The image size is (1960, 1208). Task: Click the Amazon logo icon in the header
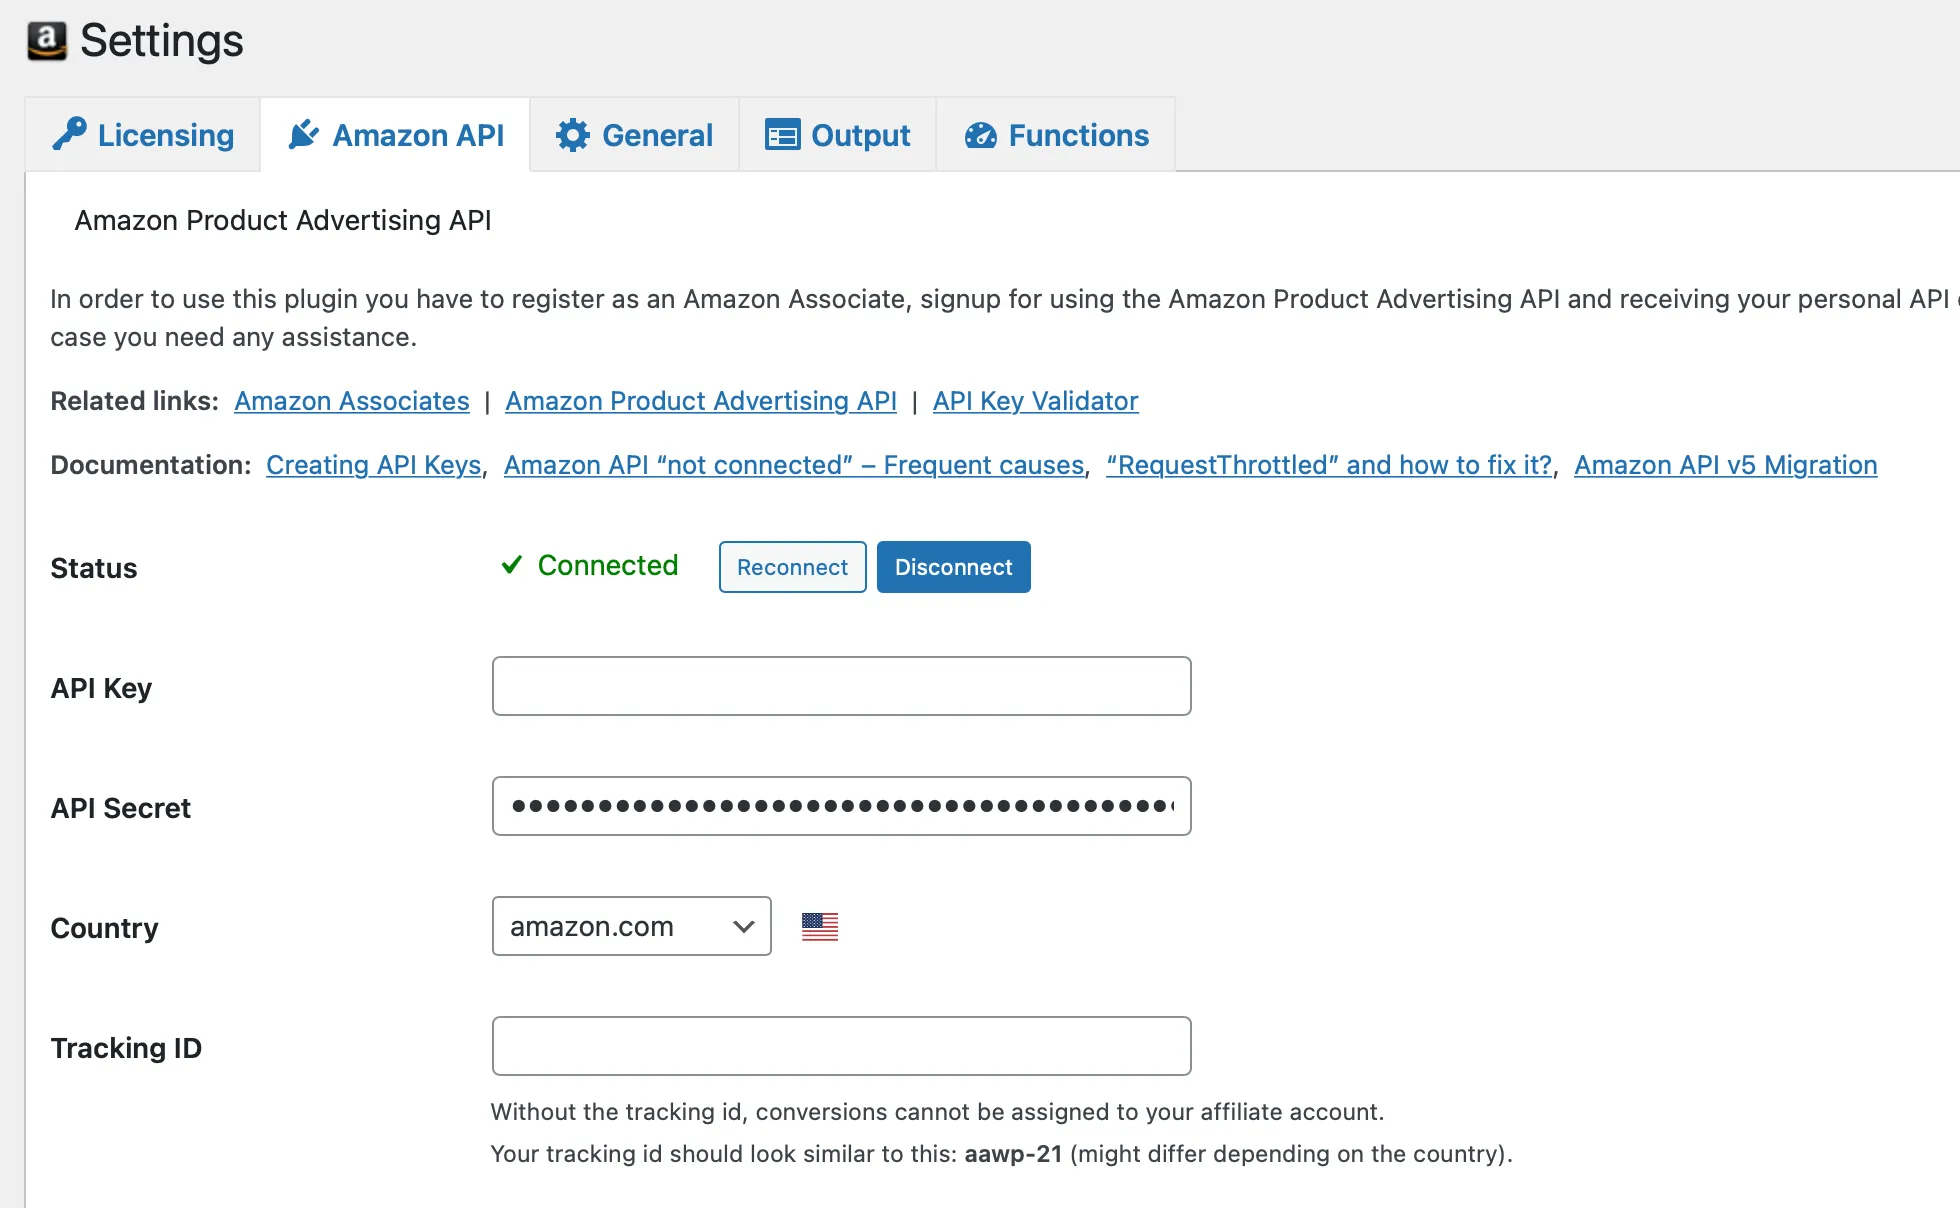47,40
